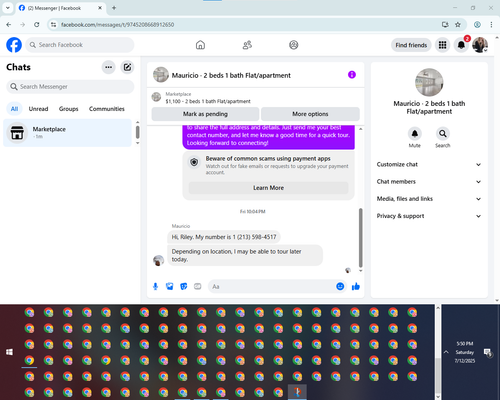Click the taskbar clock showing 5:50 PM
Viewport: 500px width, 400px height.
pyautogui.click(x=465, y=352)
